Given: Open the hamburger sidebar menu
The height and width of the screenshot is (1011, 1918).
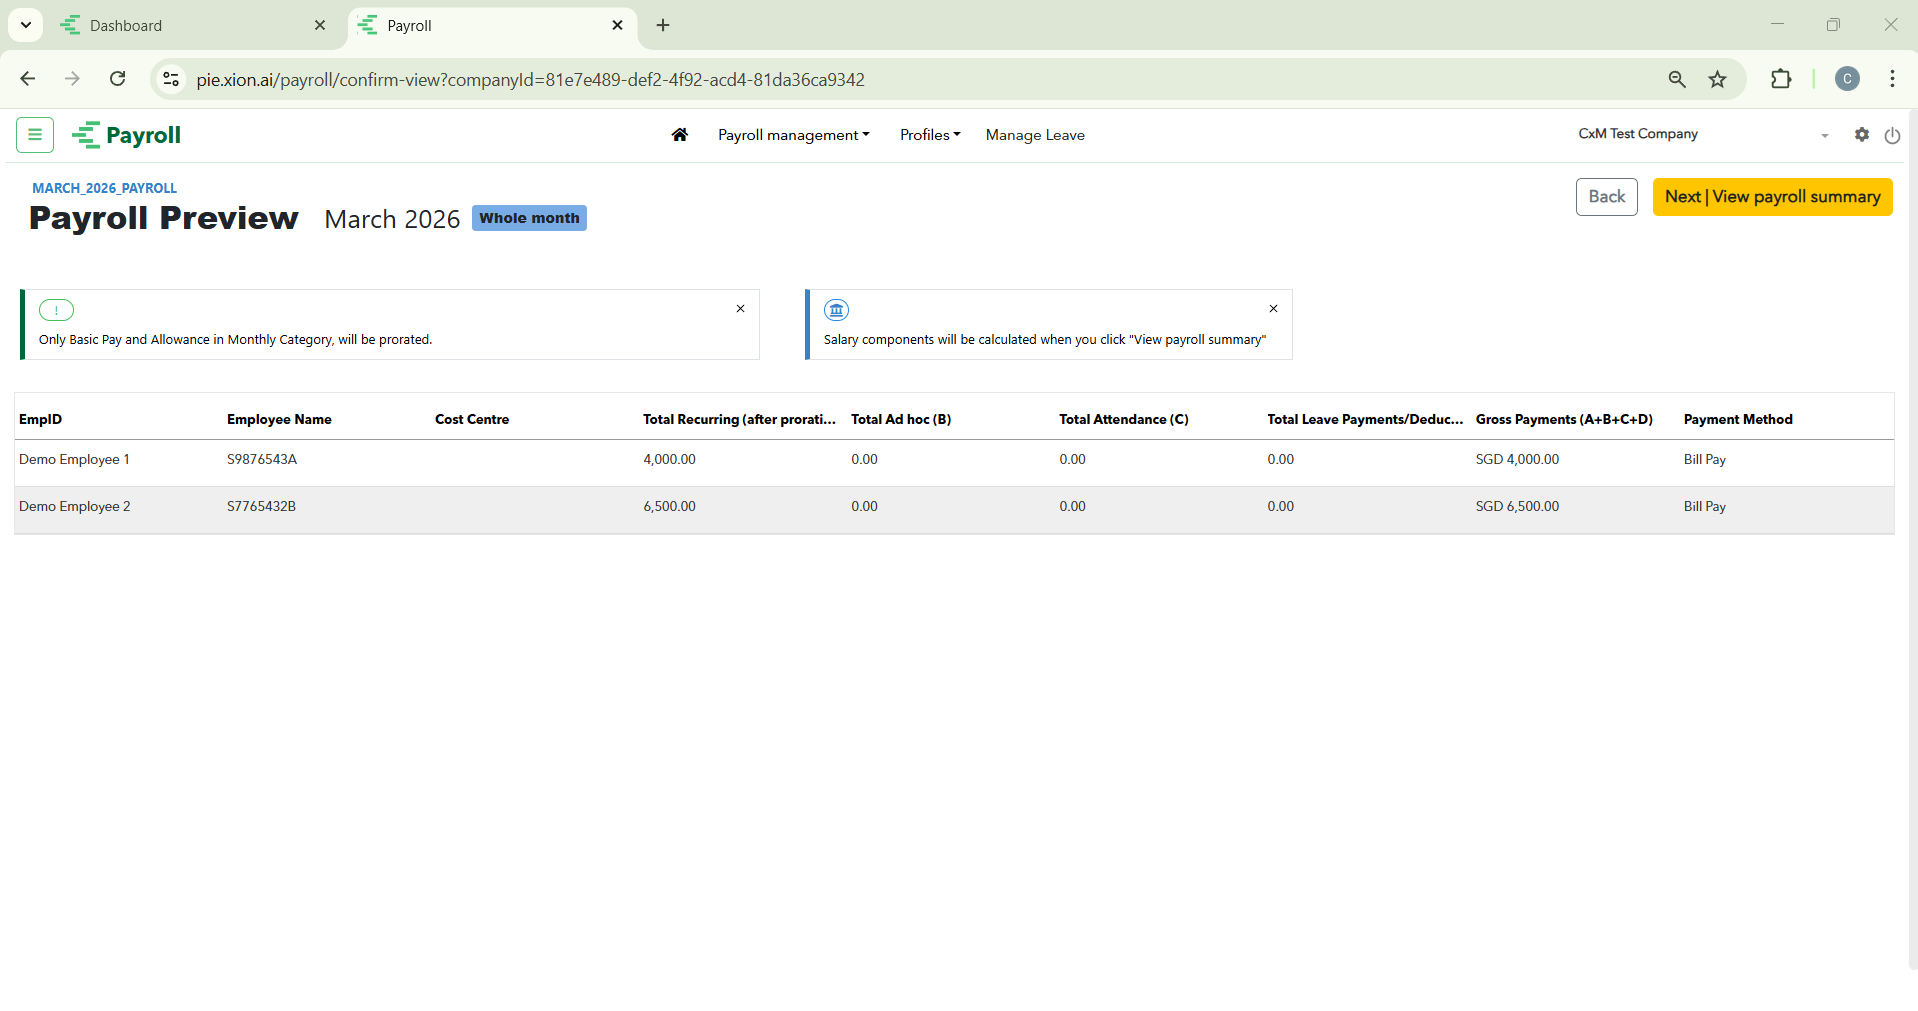Looking at the screenshot, I should (x=35, y=135).
